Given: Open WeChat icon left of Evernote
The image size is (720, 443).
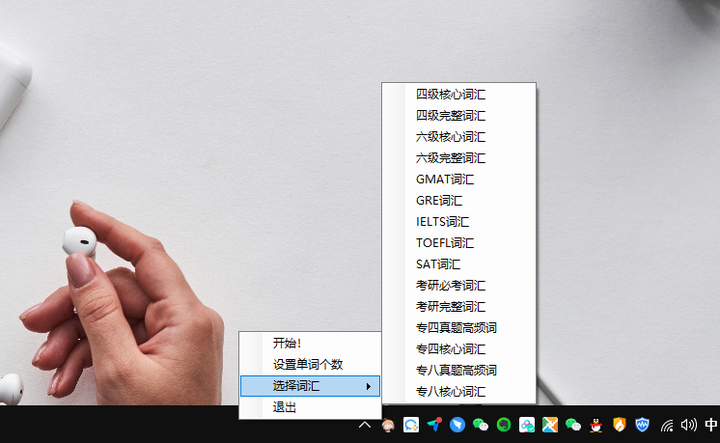Looking at the screenshot, I should click(x=480, y=425).
